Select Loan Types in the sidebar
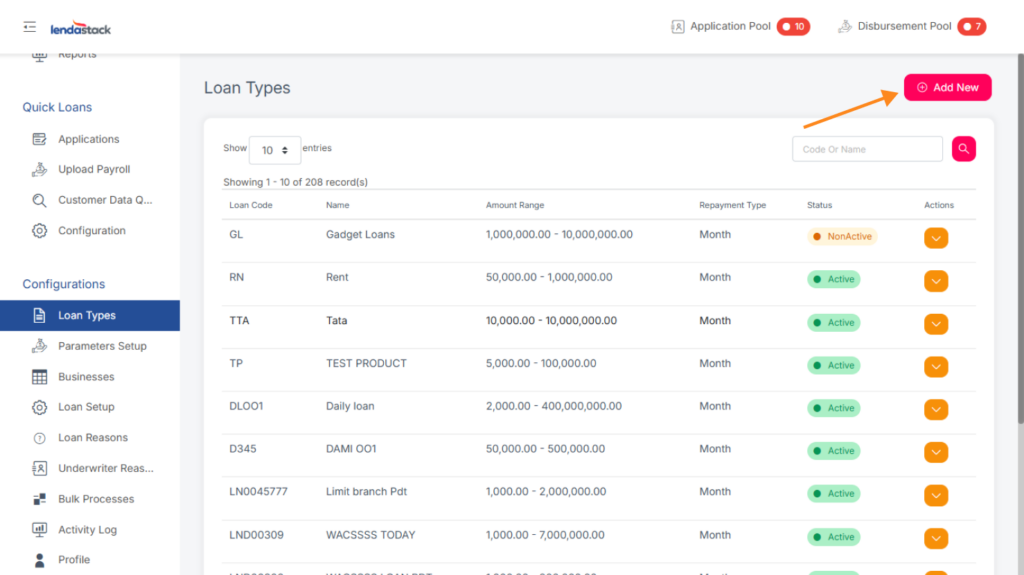 pyautogui.click(x=87, y=316)
